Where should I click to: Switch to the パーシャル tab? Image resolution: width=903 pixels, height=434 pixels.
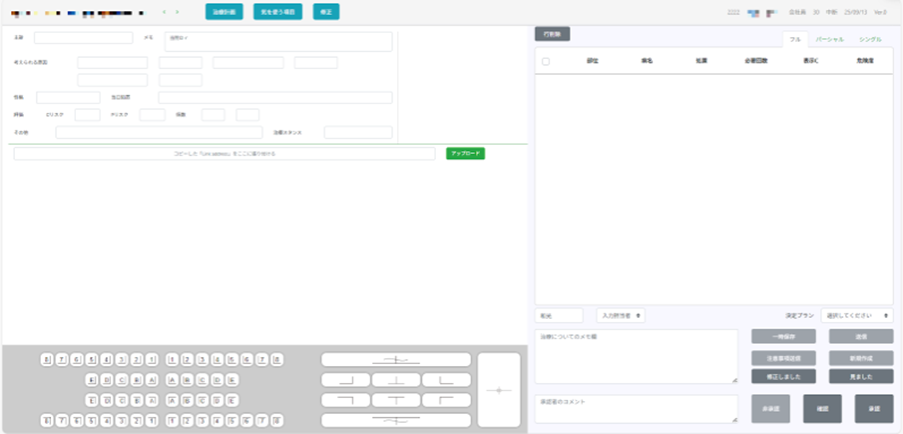pos(829,39)
